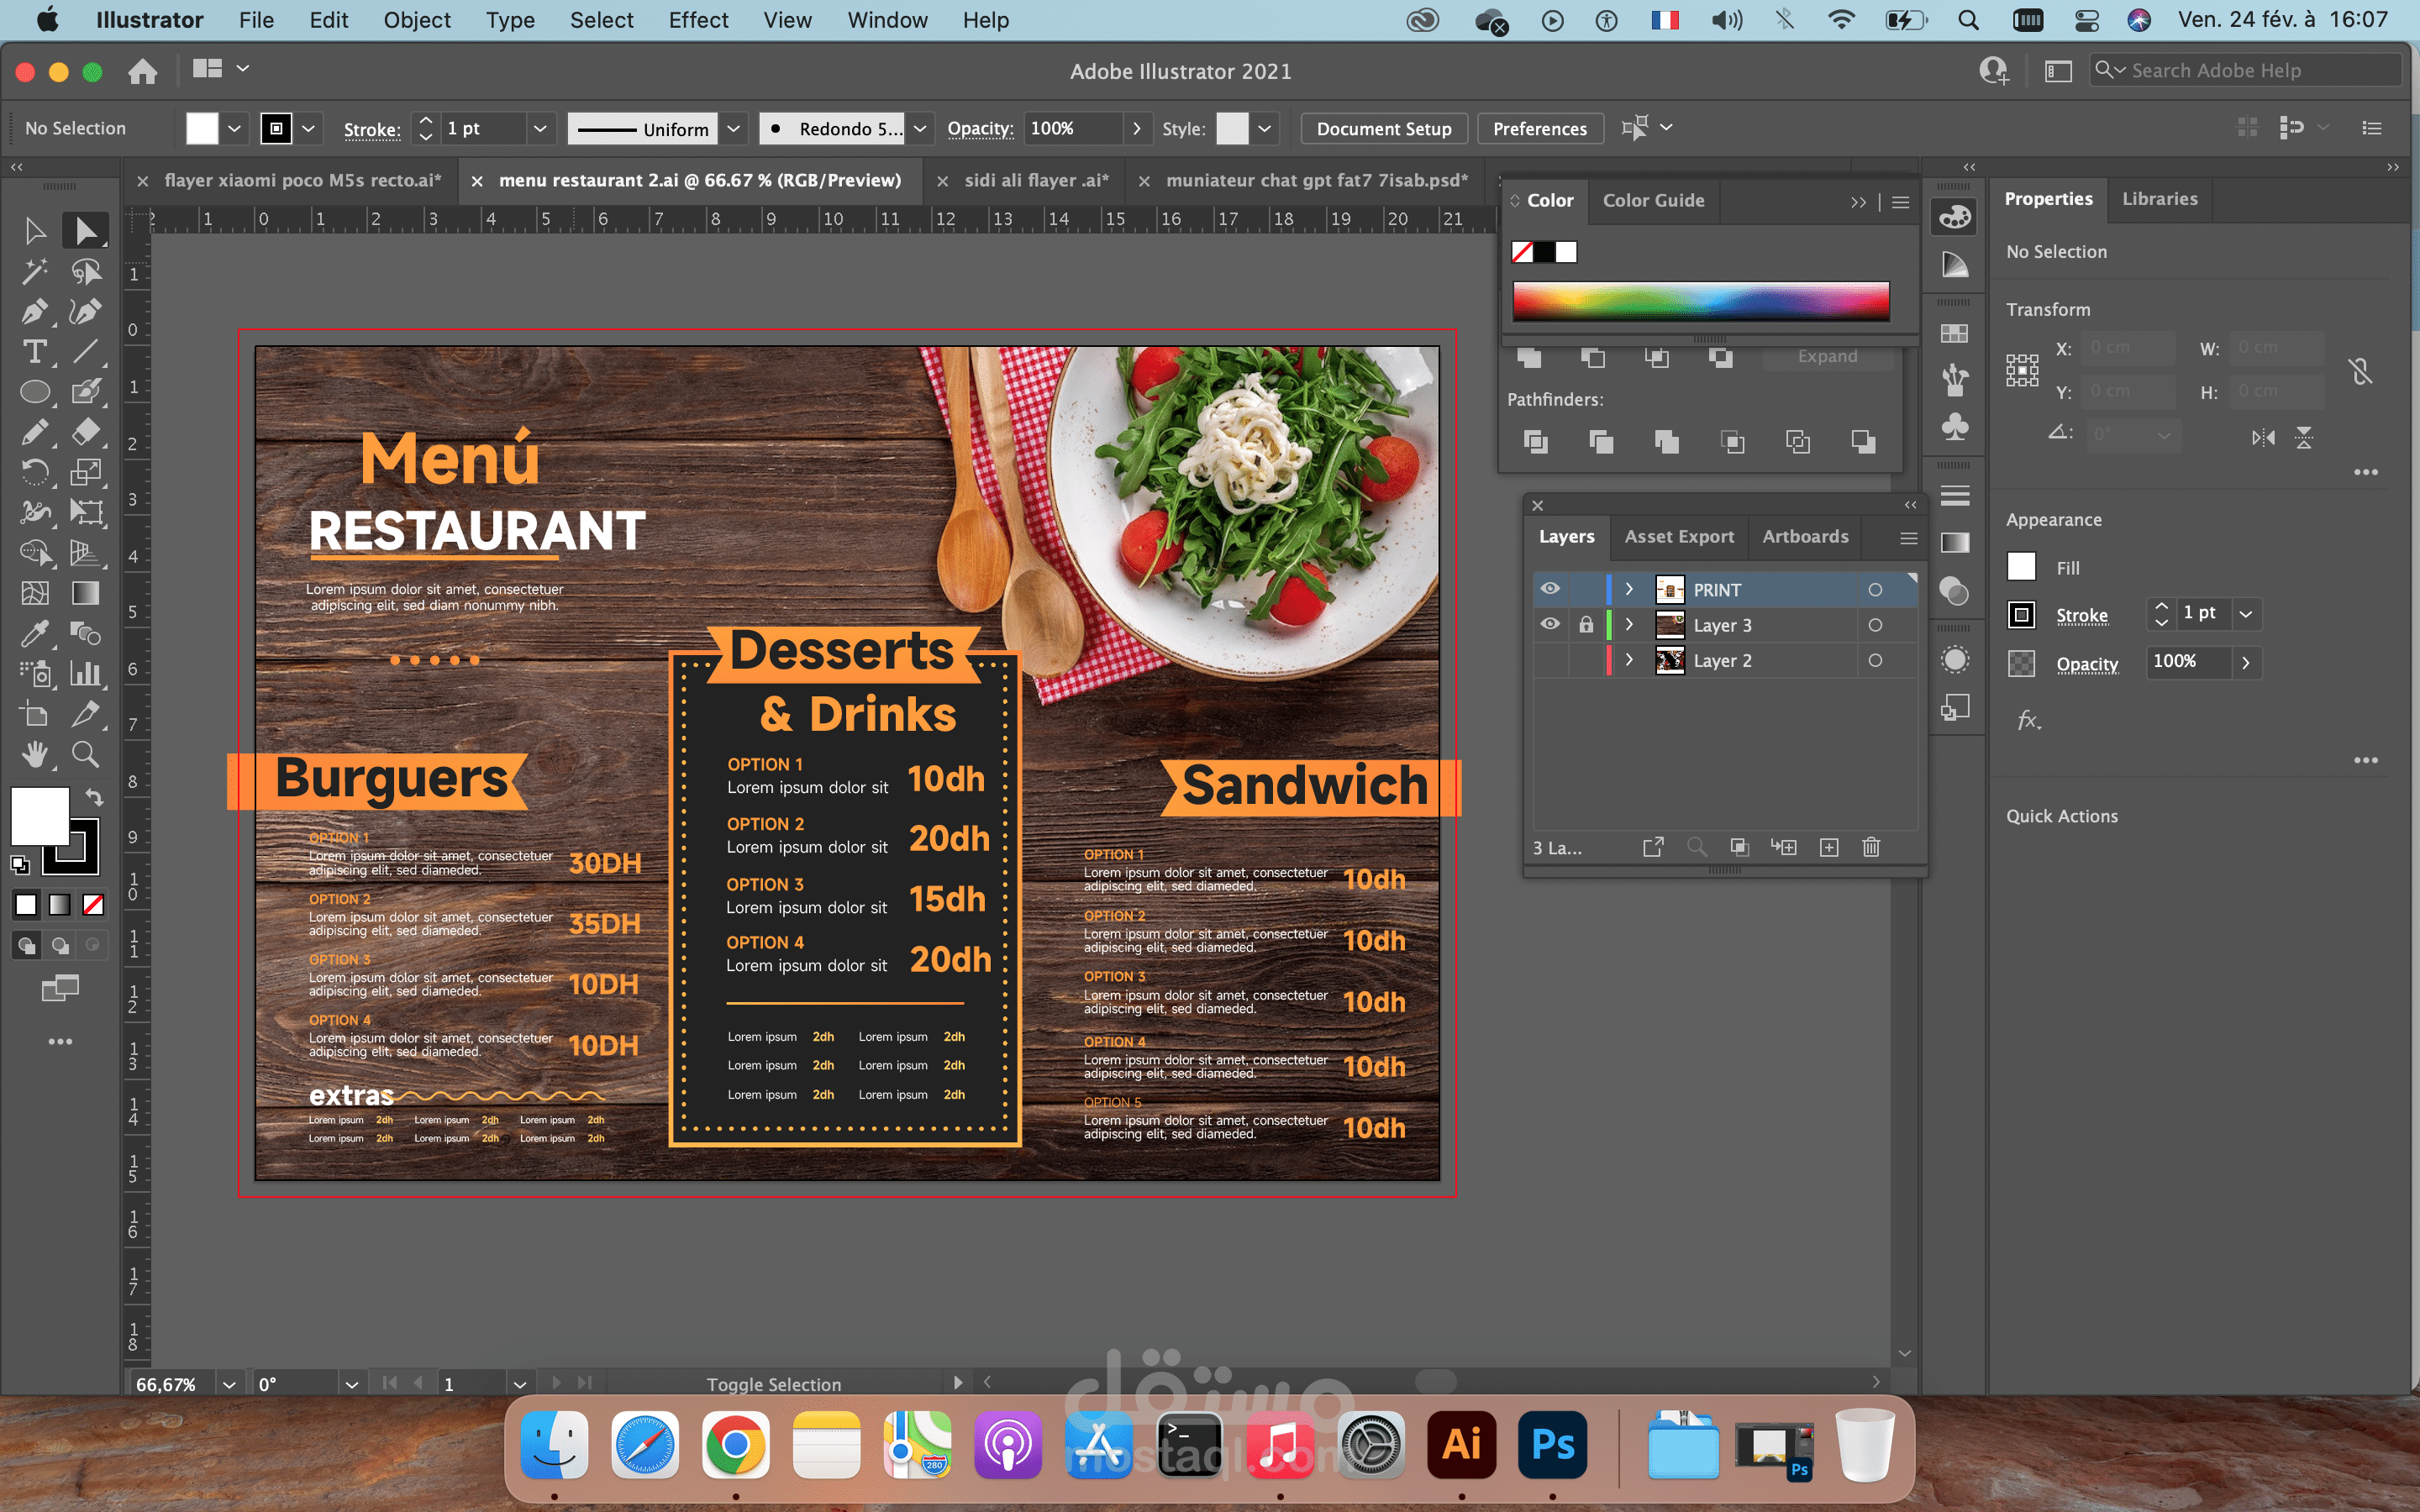Select the Eyedropper tool

tap(34, 633)
